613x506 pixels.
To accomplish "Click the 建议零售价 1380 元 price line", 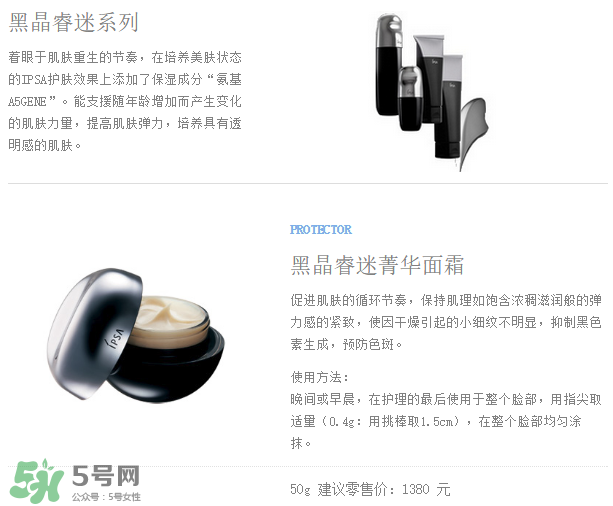I will pos(371,490).
